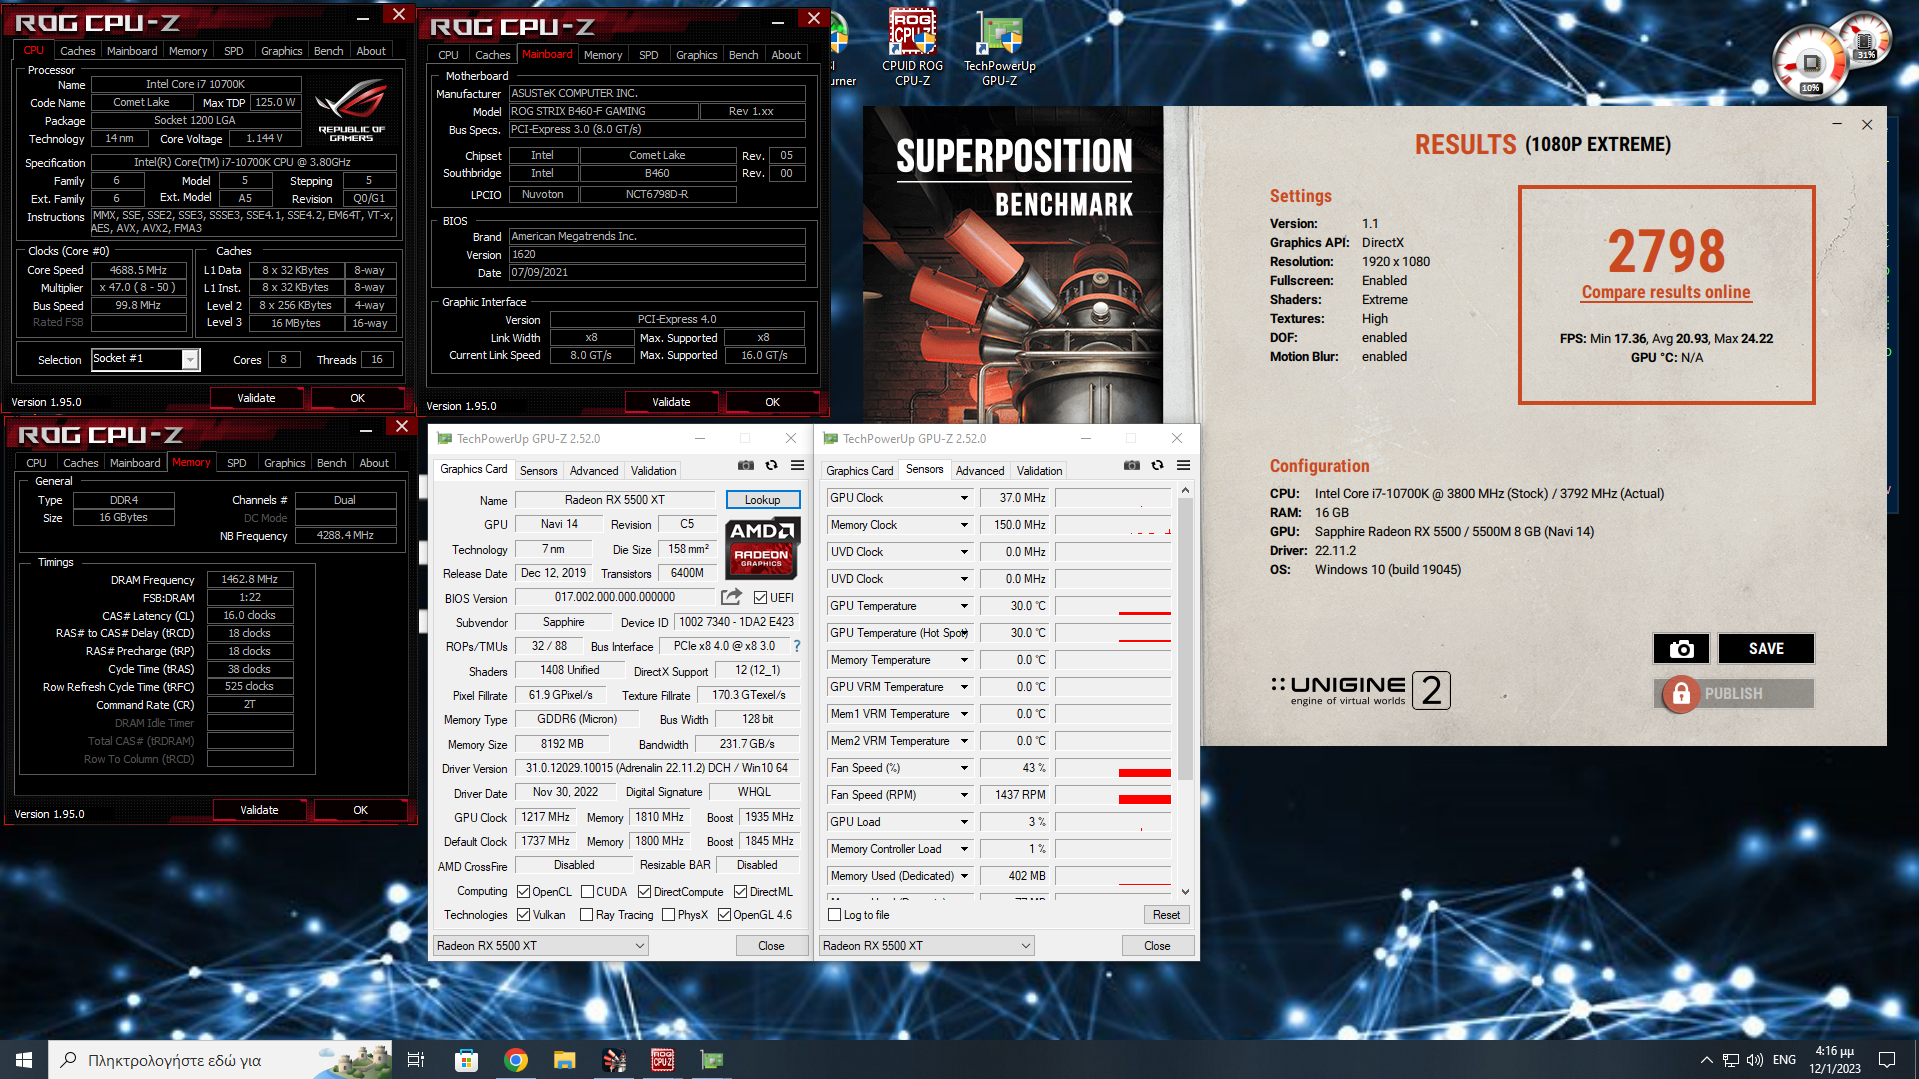Click Bus Interface question mark help icon

tap(797, 646)
